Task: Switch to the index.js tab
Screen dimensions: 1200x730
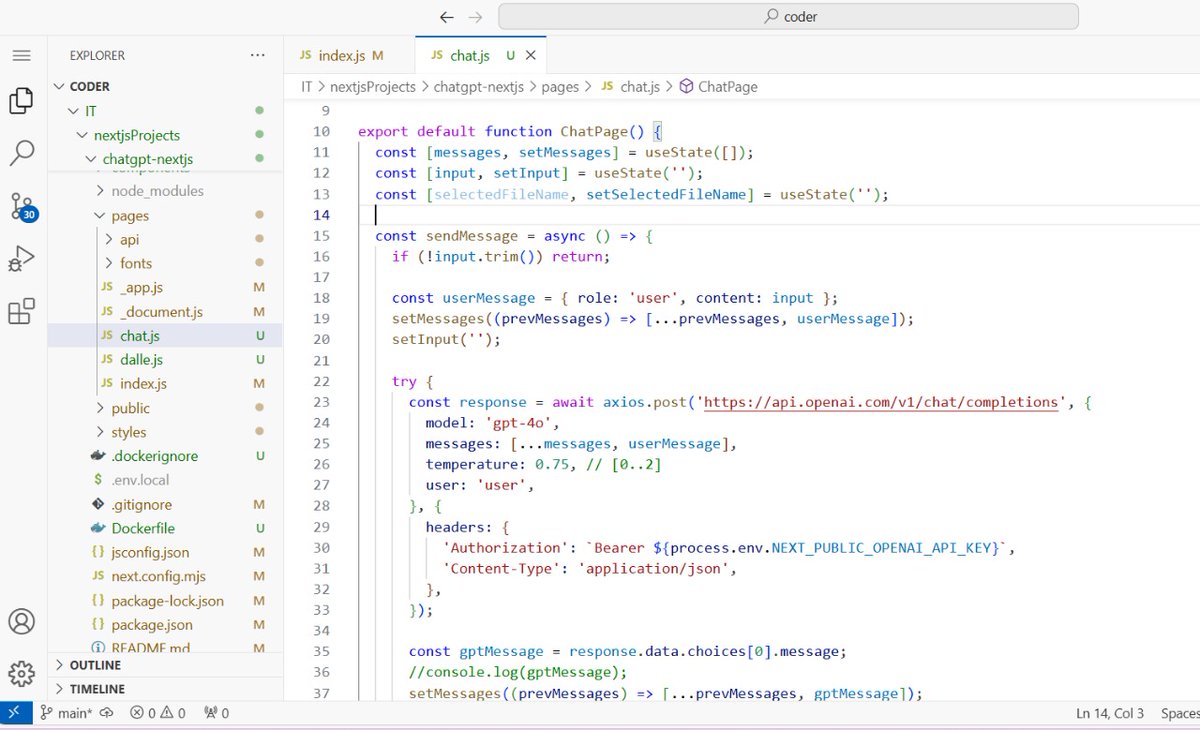Action: [x=340, y=56]
